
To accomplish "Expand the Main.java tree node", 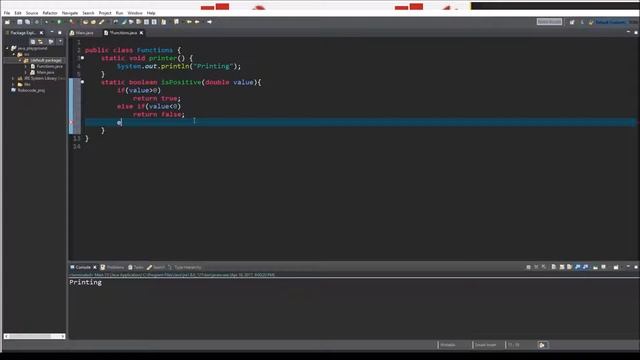I will click(26, 72).
